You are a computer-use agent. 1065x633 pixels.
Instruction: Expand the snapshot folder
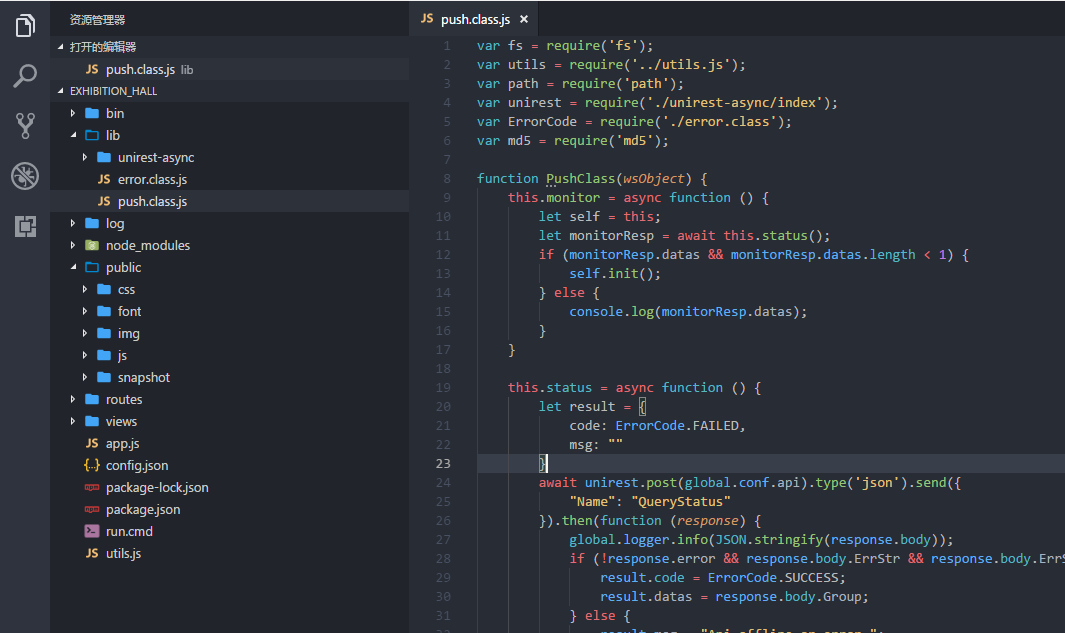click(x=143, y=377)
